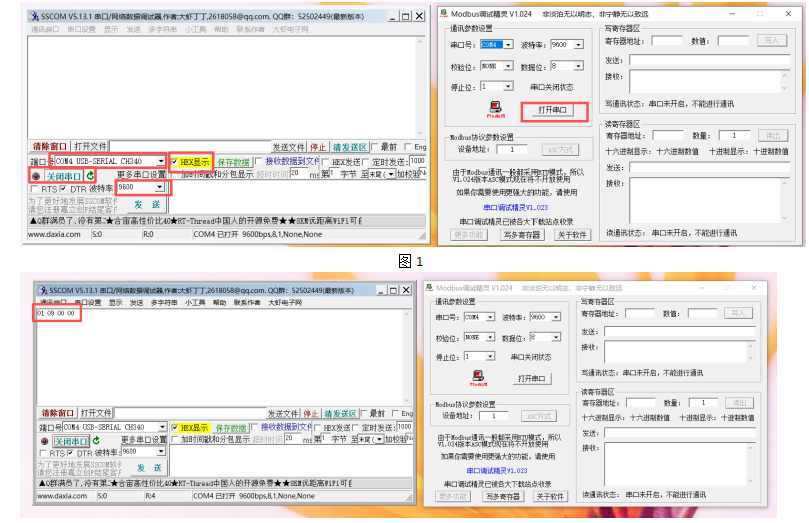Image resolution: width=809 pixels, height=523 pixels.
Task: Open 小工具 menu in lower SSCOM window
Action: (195, 302)
